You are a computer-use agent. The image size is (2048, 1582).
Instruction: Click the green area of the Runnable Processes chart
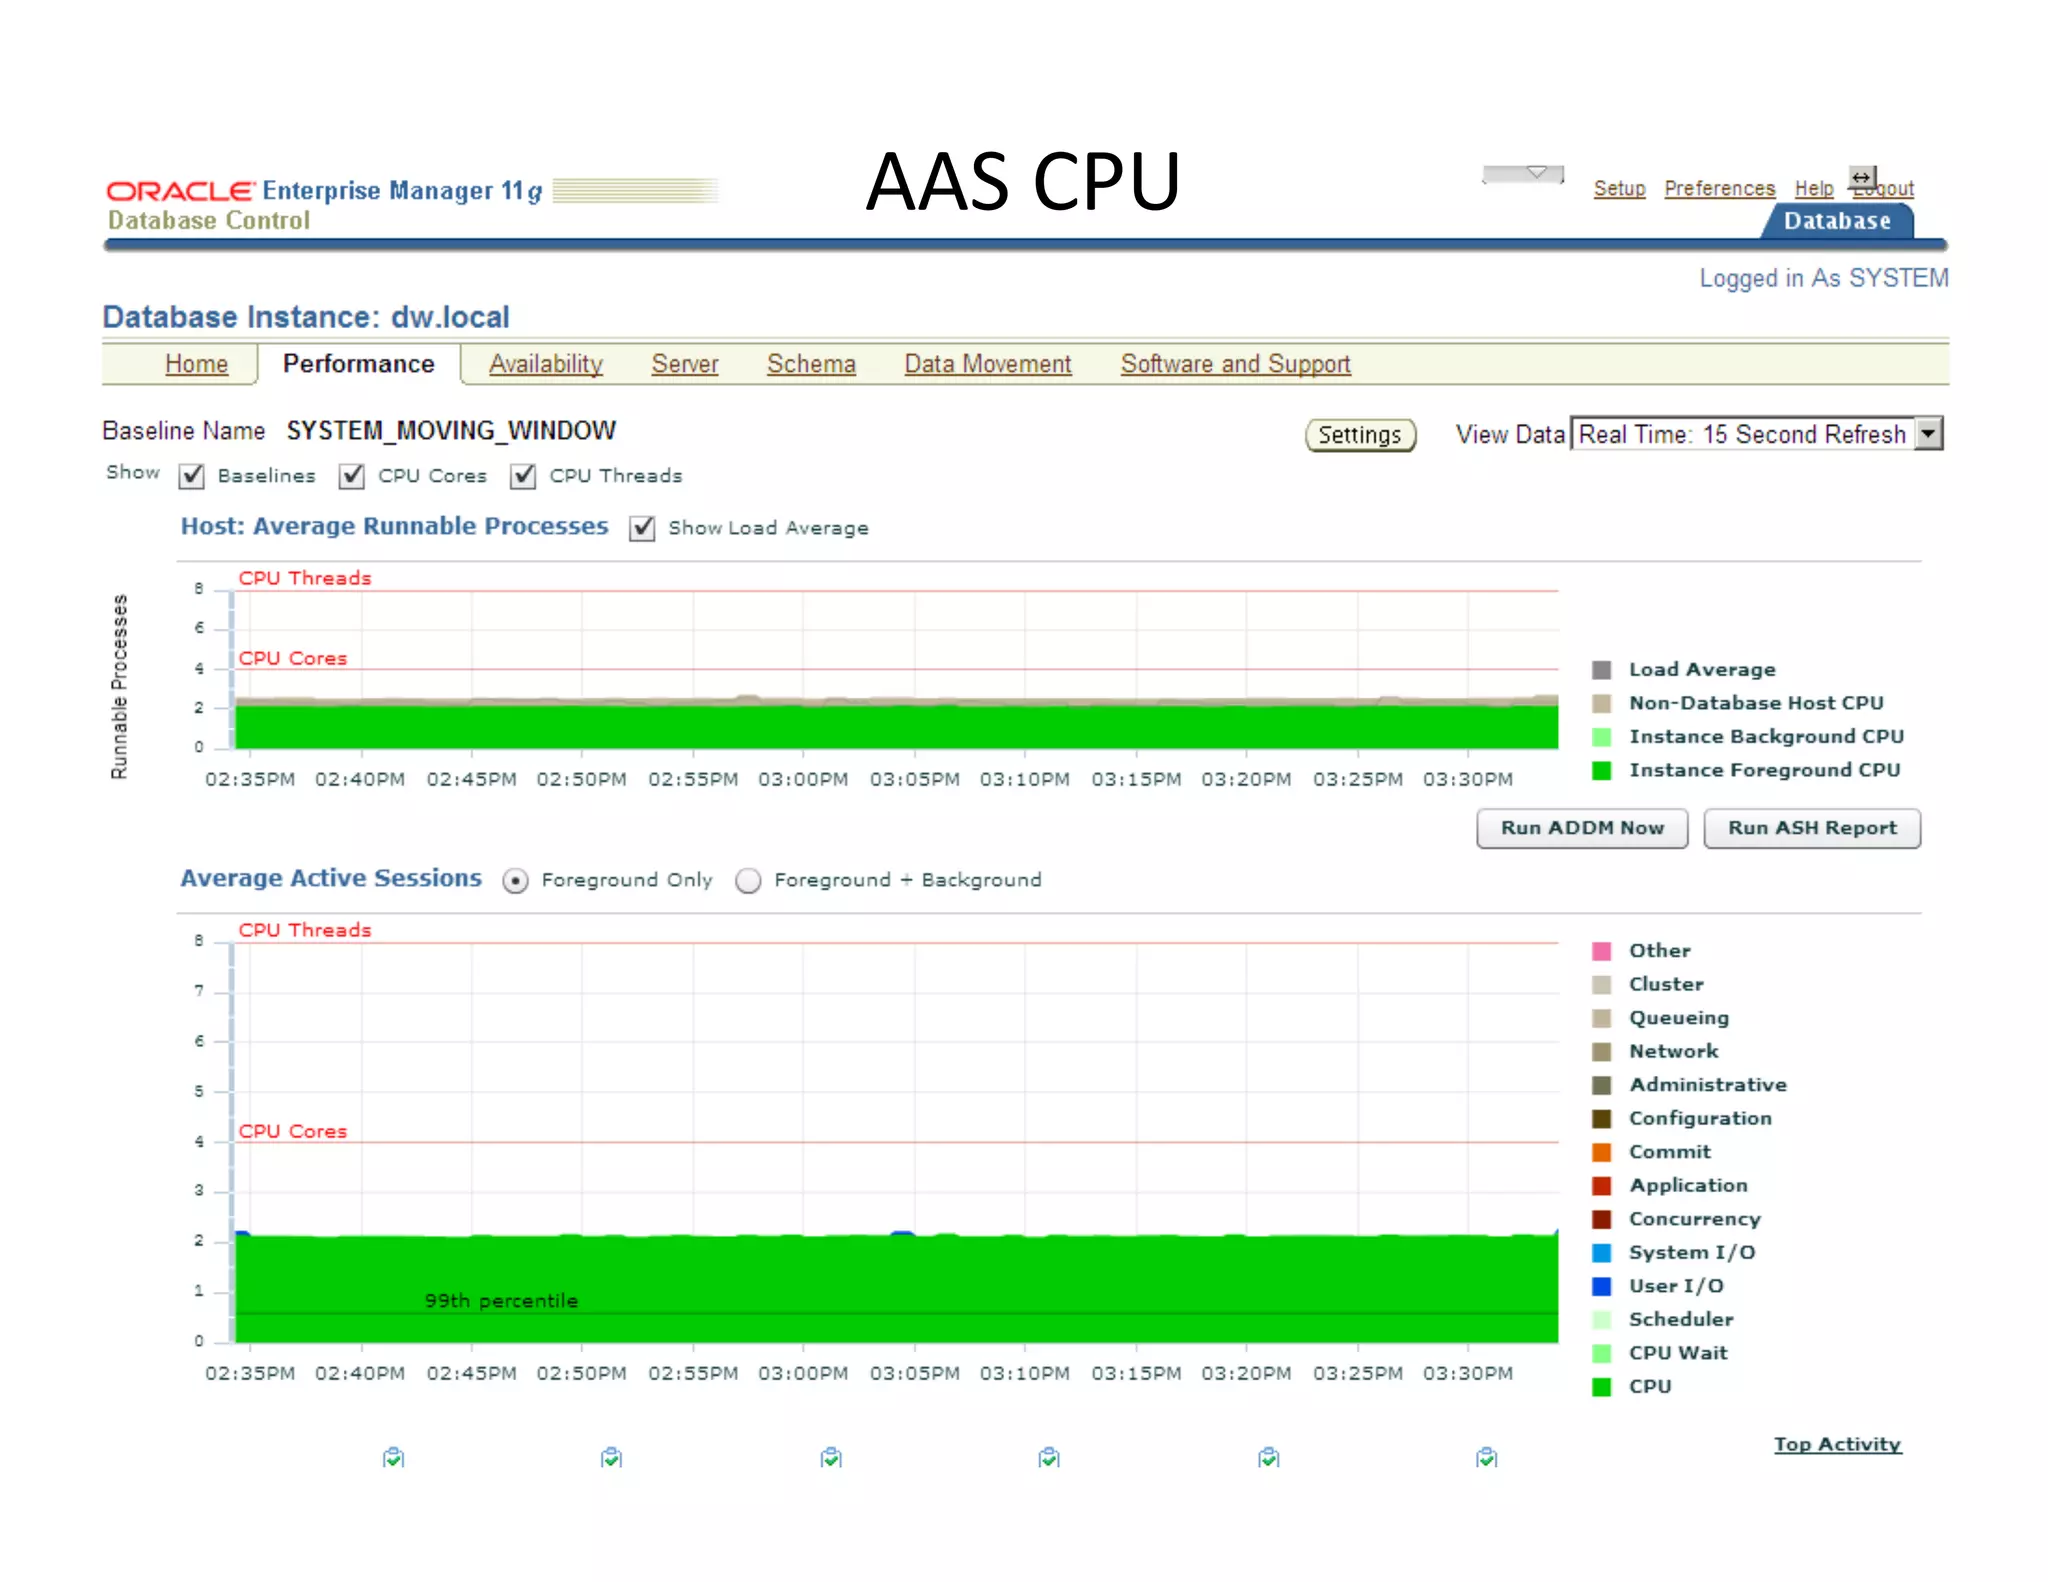point(896,726)
